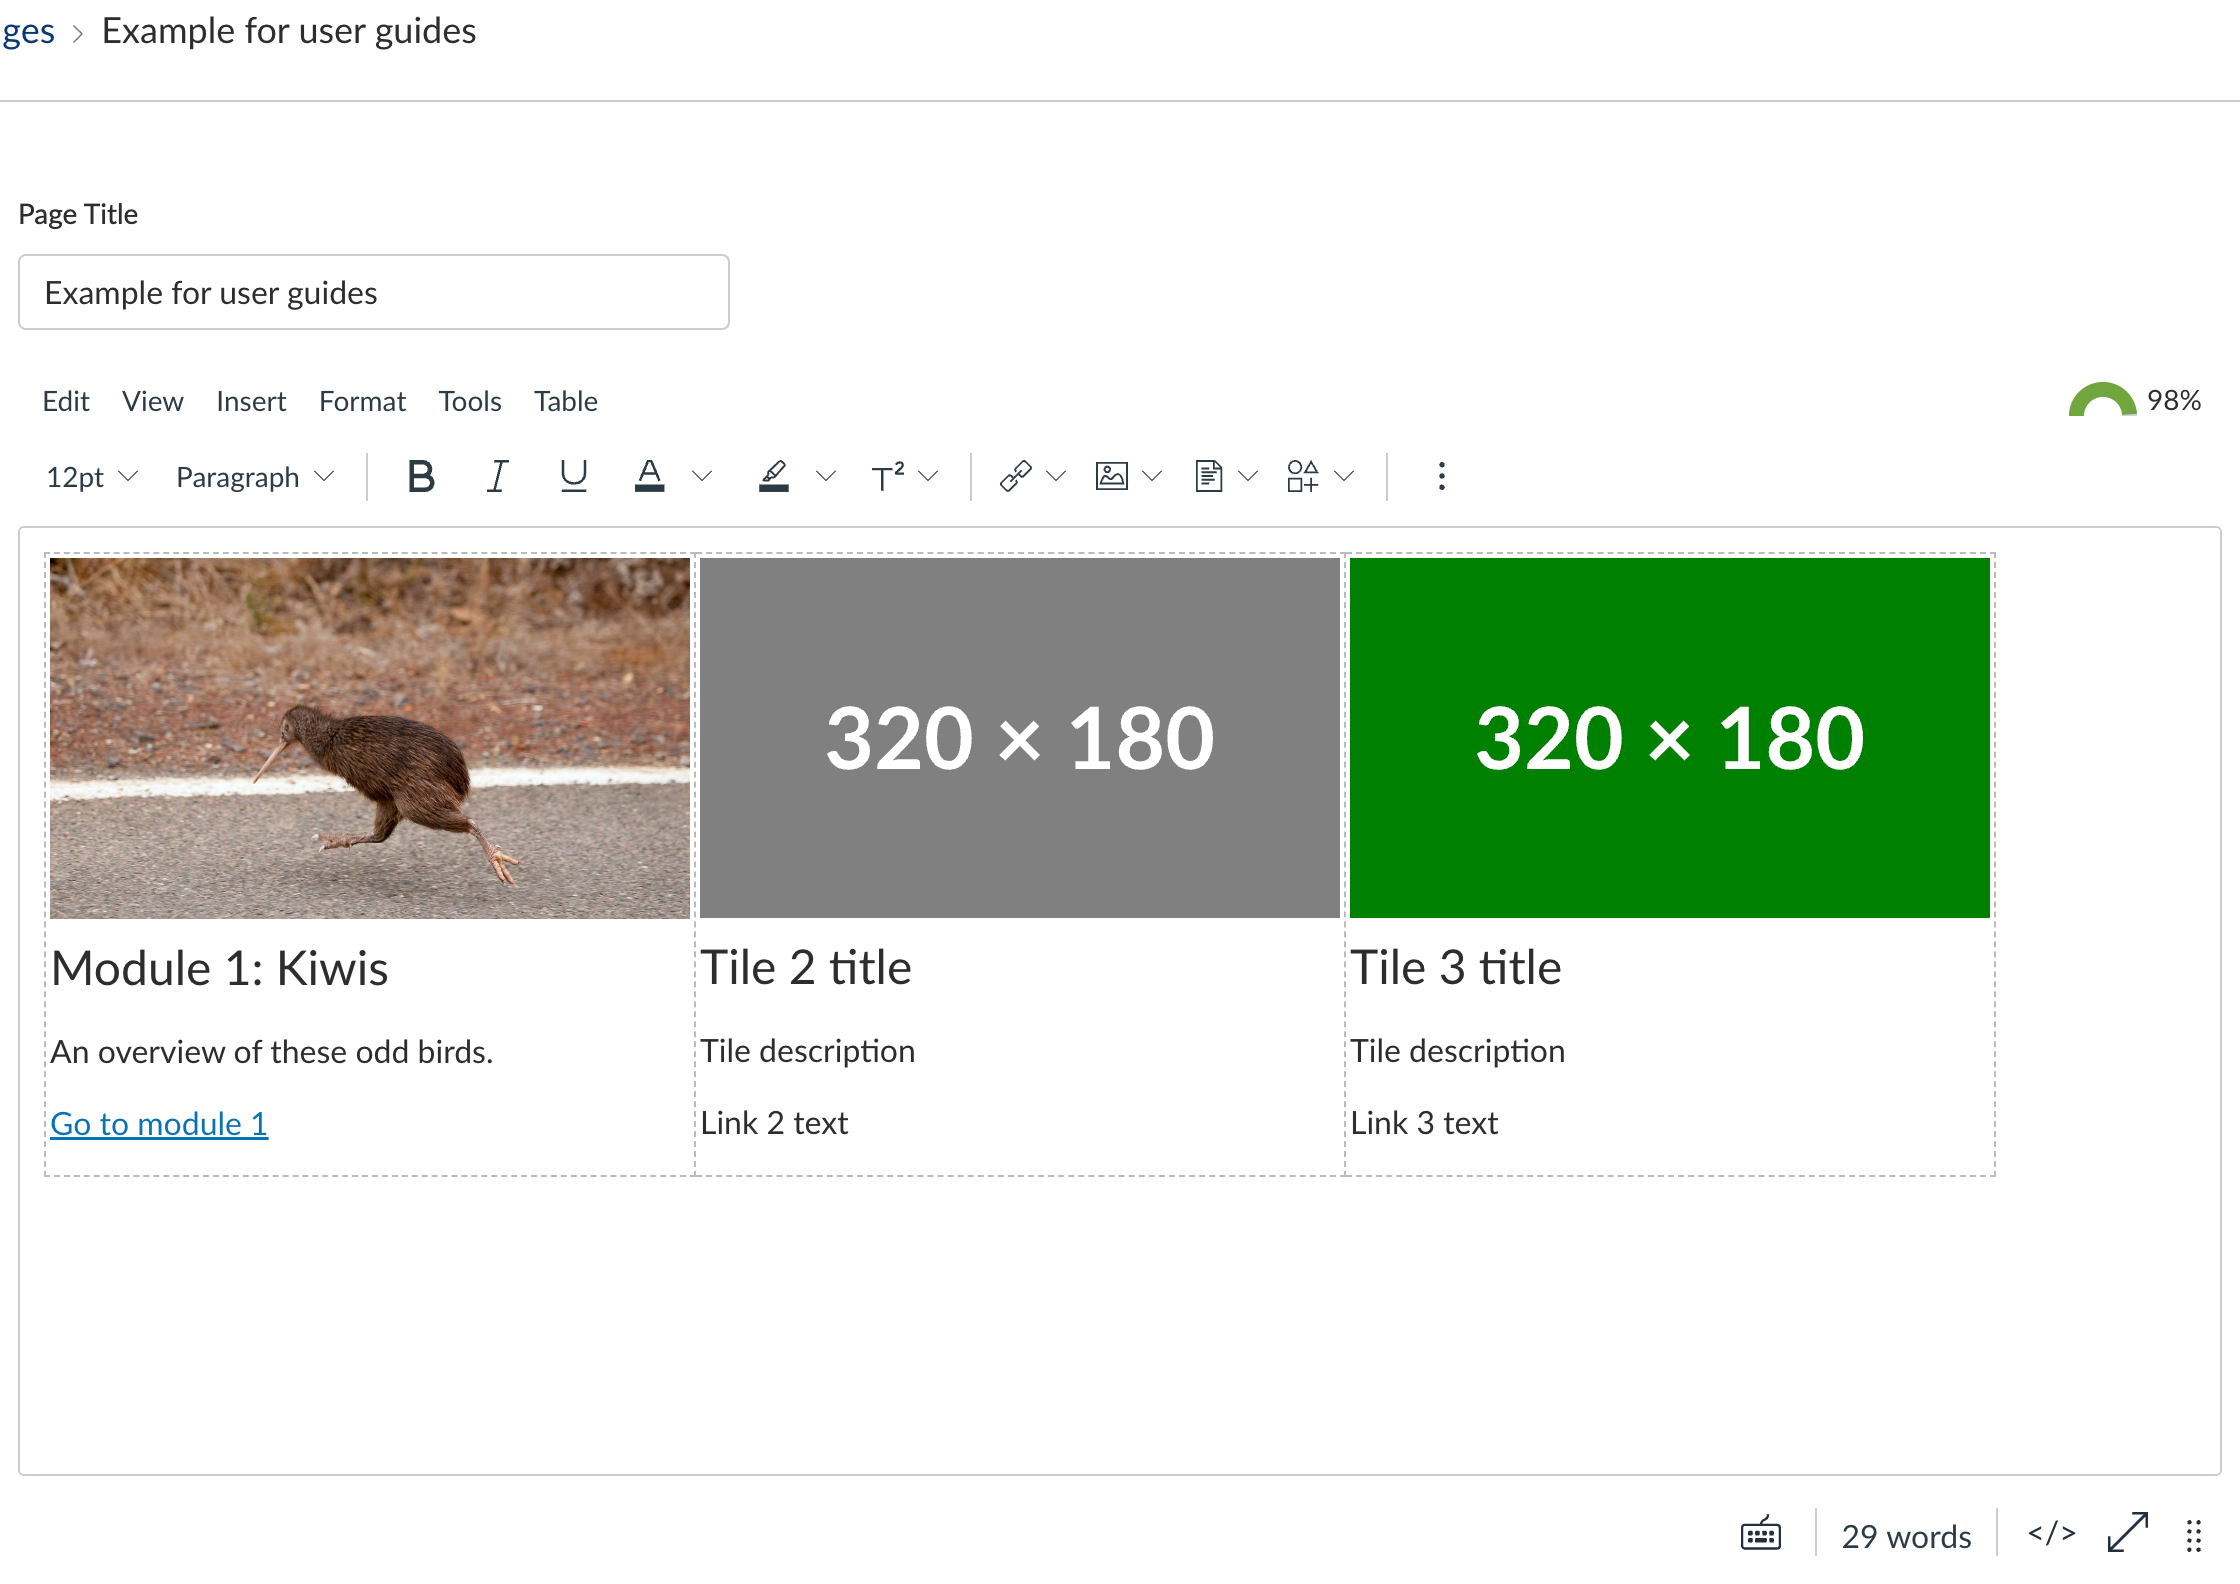The width and height of the screenshot is (2240, 1584).
Task: Select the kiwi bird image
Action: tap(370, 738)
